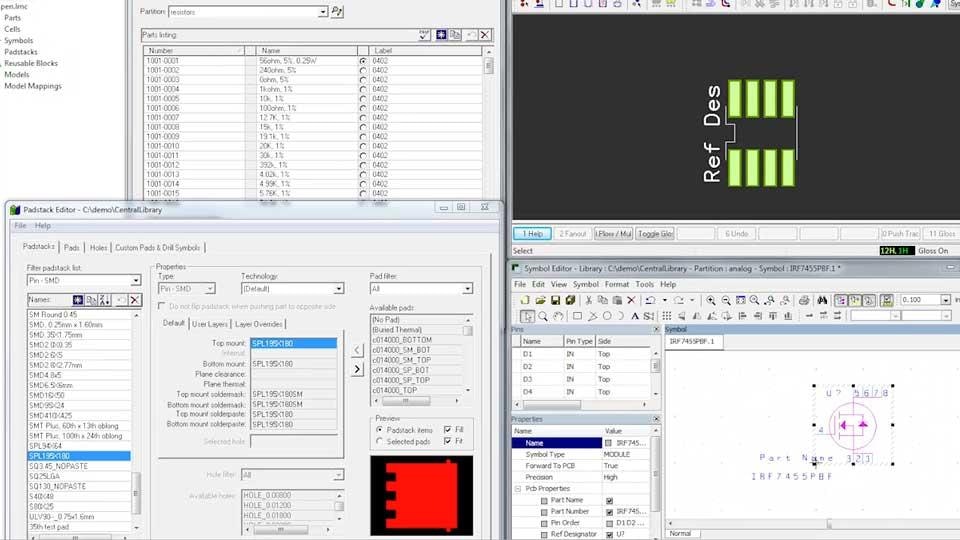Image resolution: width=960 pixels, height=540 pixels.
Task: Click the delete X icon in Padstack Names
Action: tap(135, 299)
